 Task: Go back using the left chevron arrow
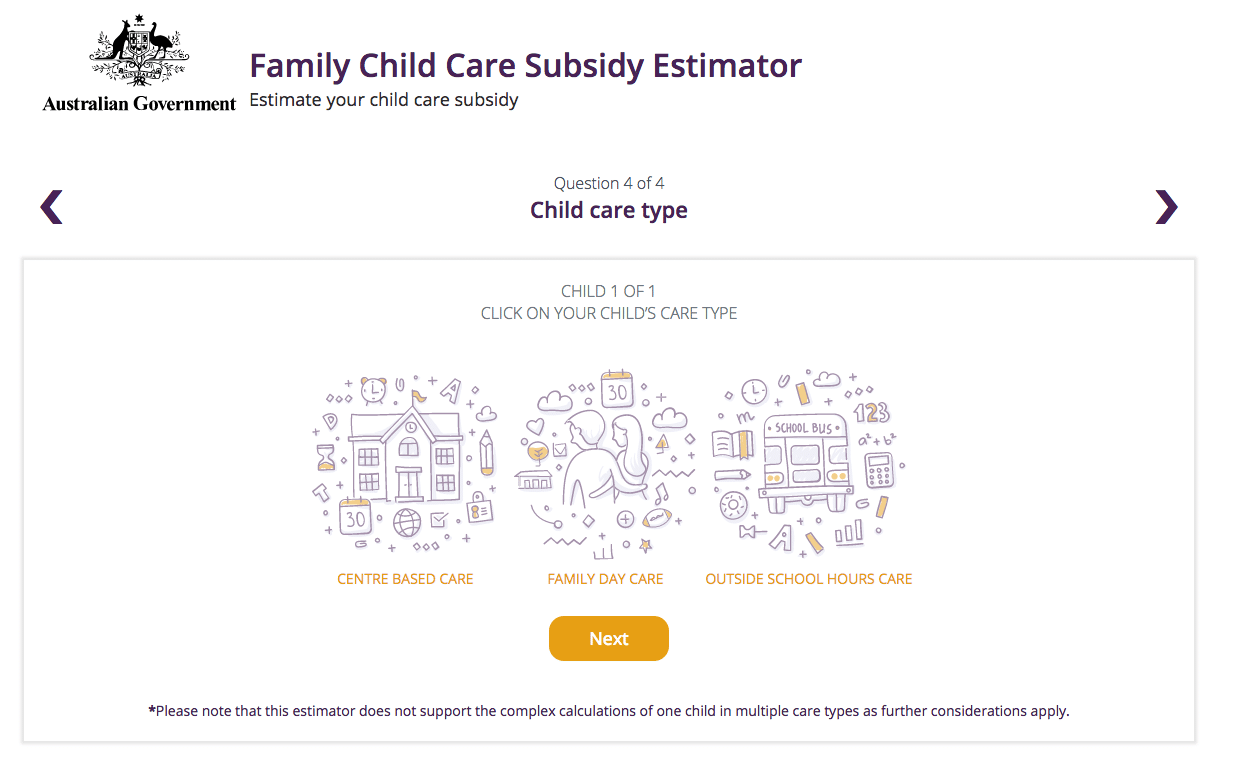51,207
